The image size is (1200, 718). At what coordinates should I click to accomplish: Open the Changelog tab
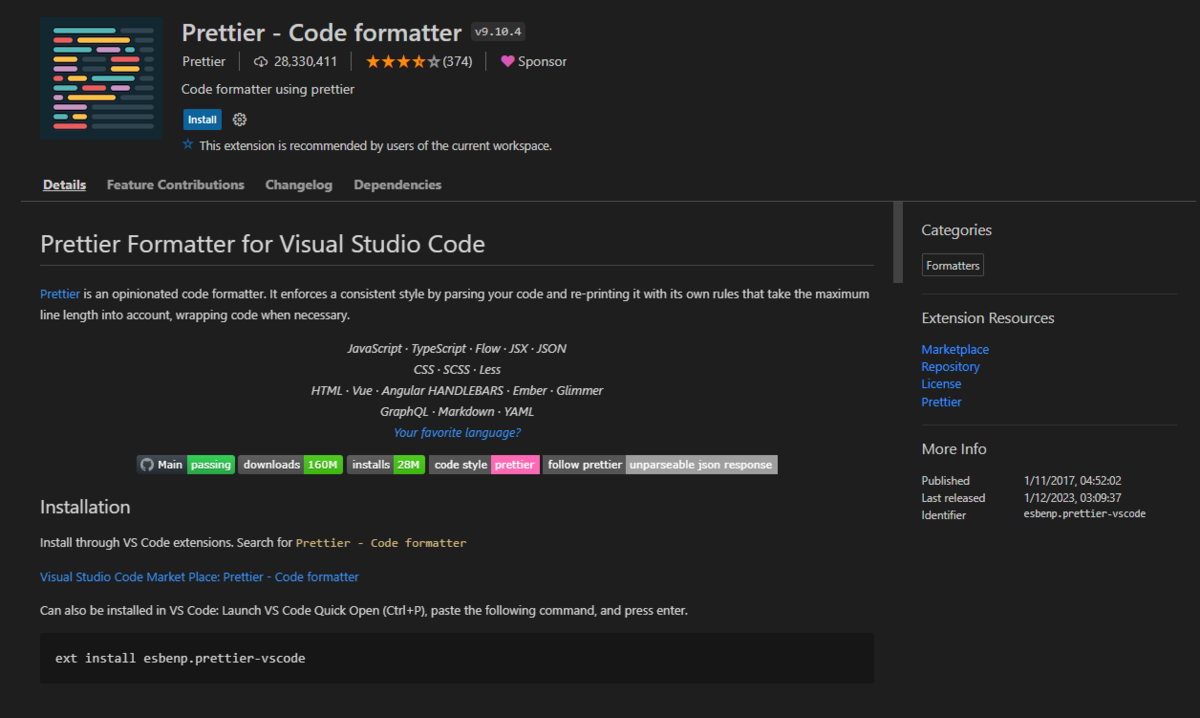coord(299,185)
